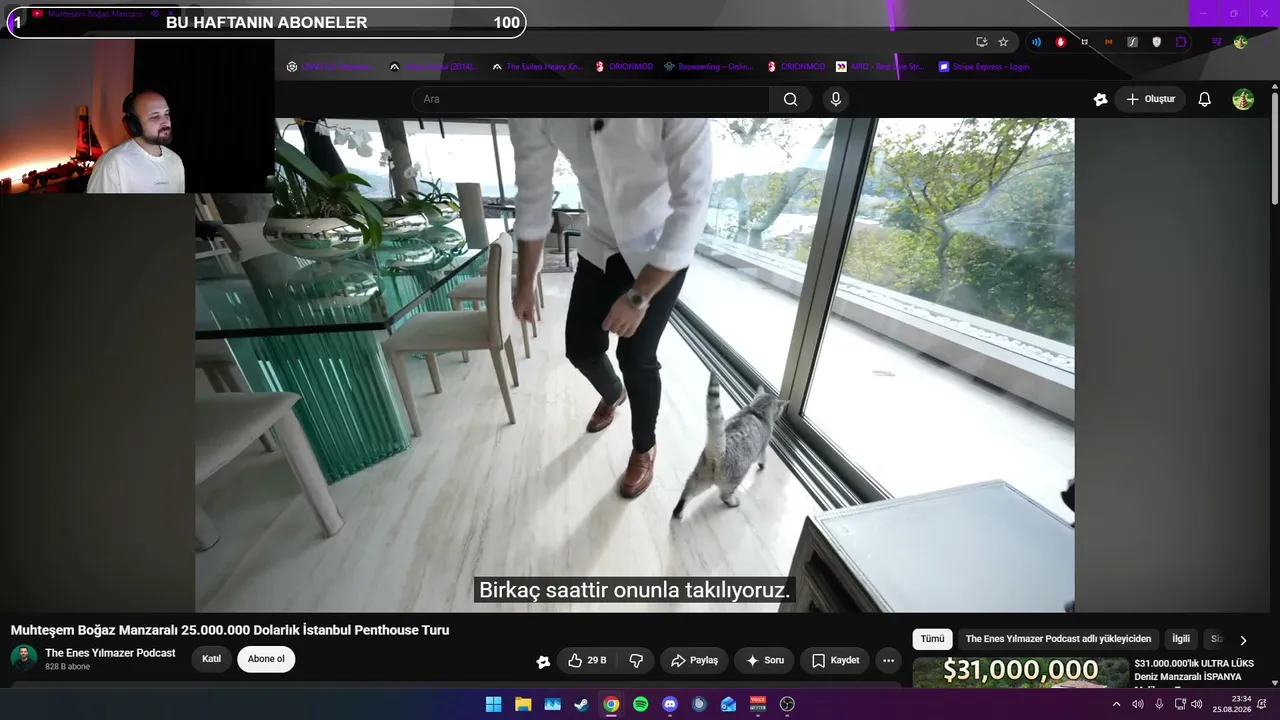Show hidden system tray icons

tap(1116, 704)
